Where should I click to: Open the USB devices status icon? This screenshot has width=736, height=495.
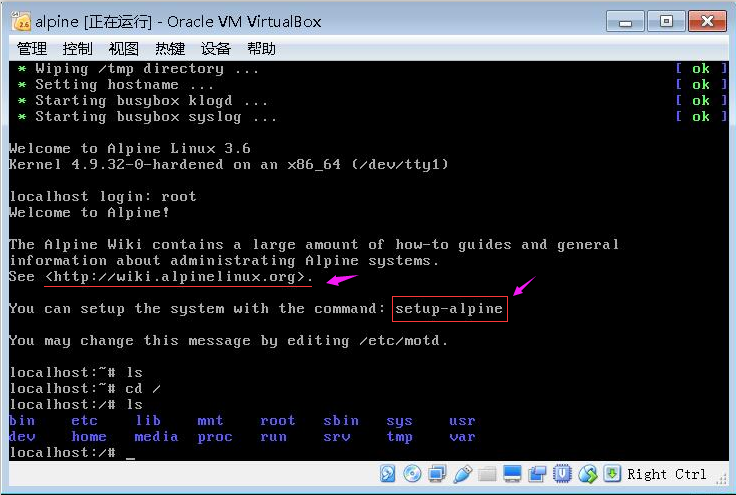coord(462,474)
